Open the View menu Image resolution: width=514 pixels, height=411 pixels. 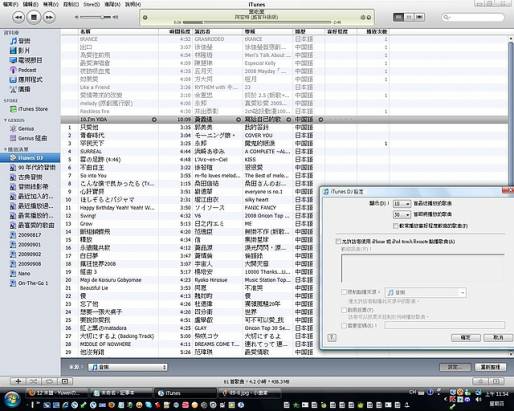click(51, 4)
